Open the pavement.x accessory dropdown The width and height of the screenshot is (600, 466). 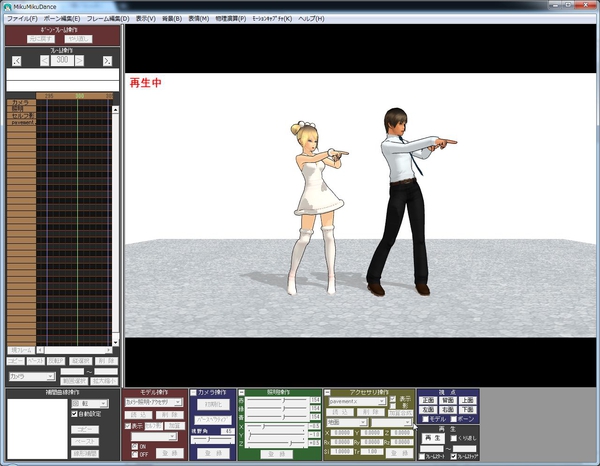357,401
